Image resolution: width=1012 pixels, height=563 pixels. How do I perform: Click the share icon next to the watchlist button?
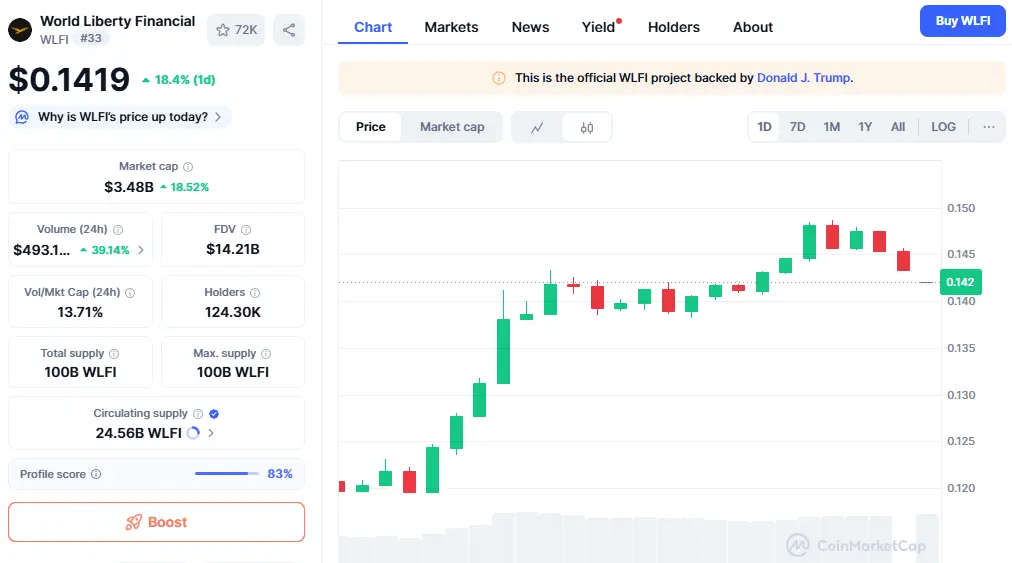coord(289,30)
